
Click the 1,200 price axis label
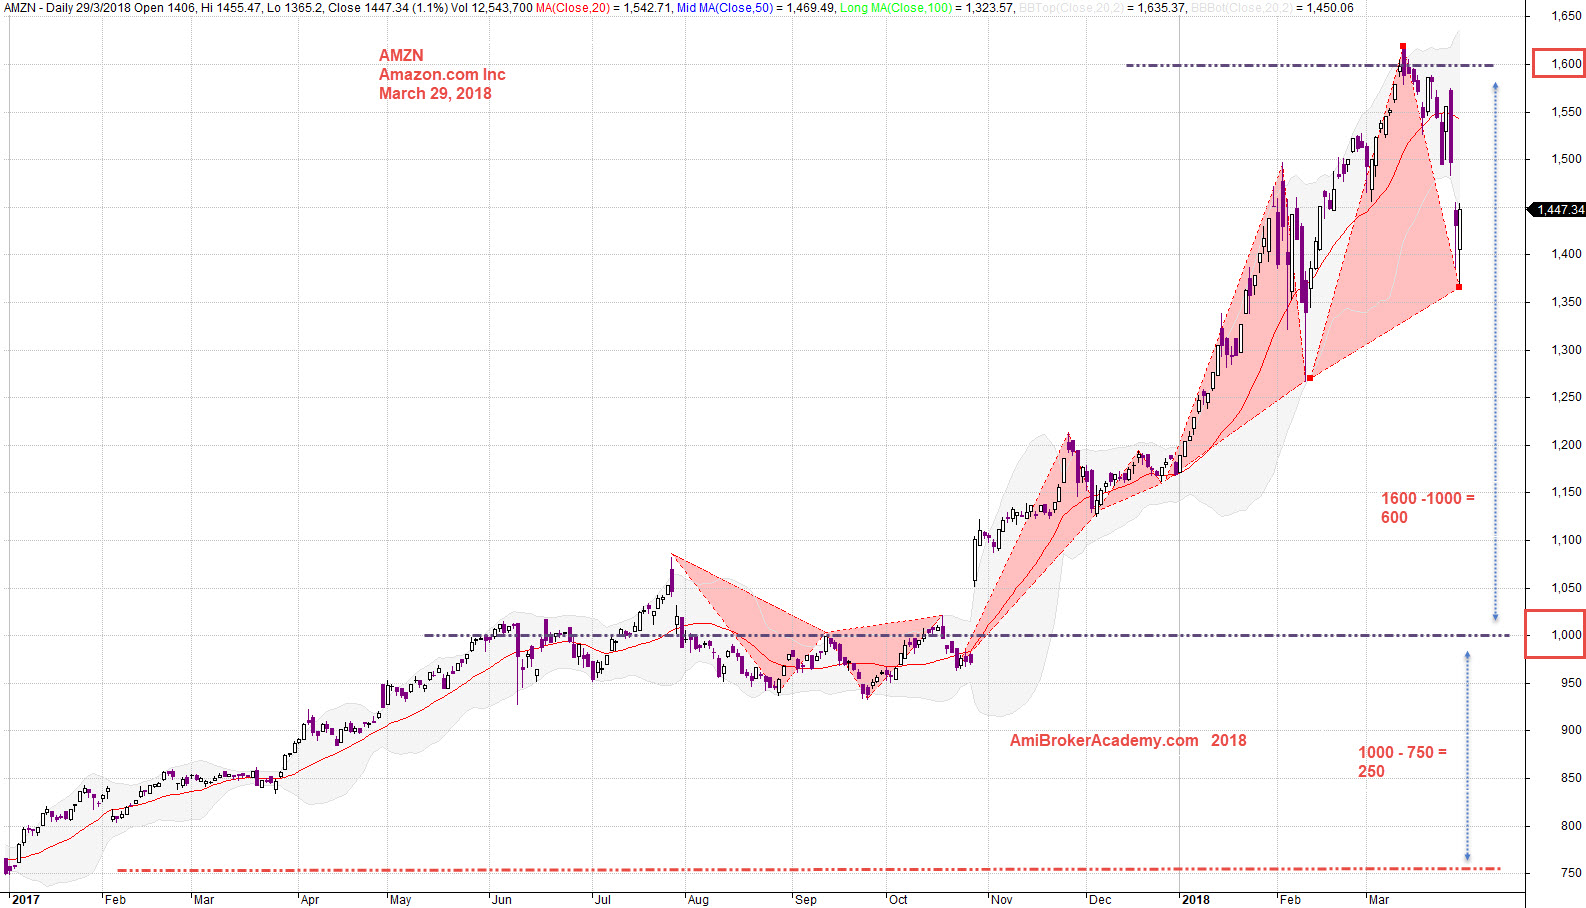(x=1566, y=445)
